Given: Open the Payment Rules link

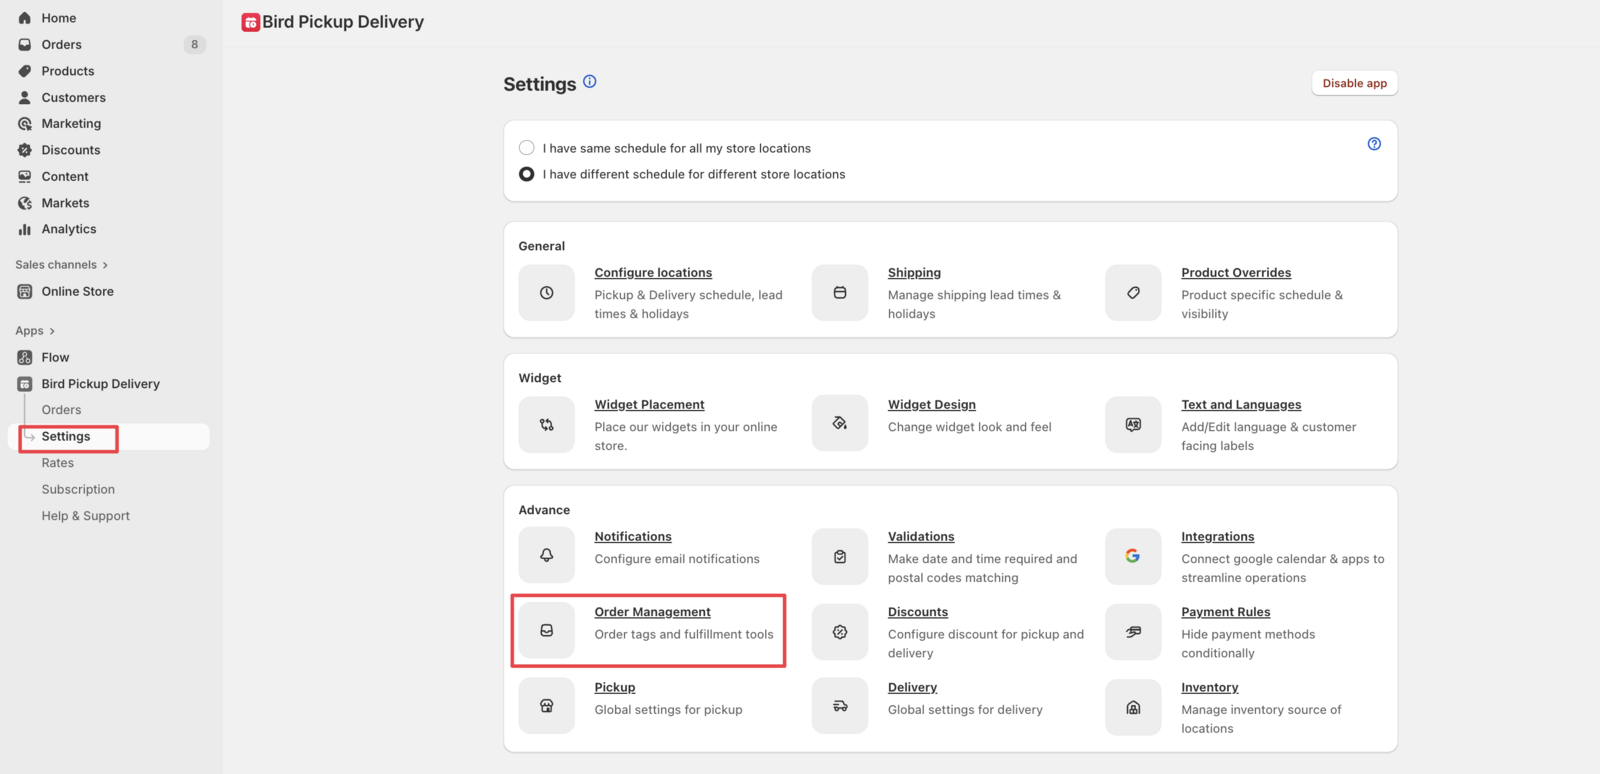Looking at the screenshot, I should (1226, 612).
